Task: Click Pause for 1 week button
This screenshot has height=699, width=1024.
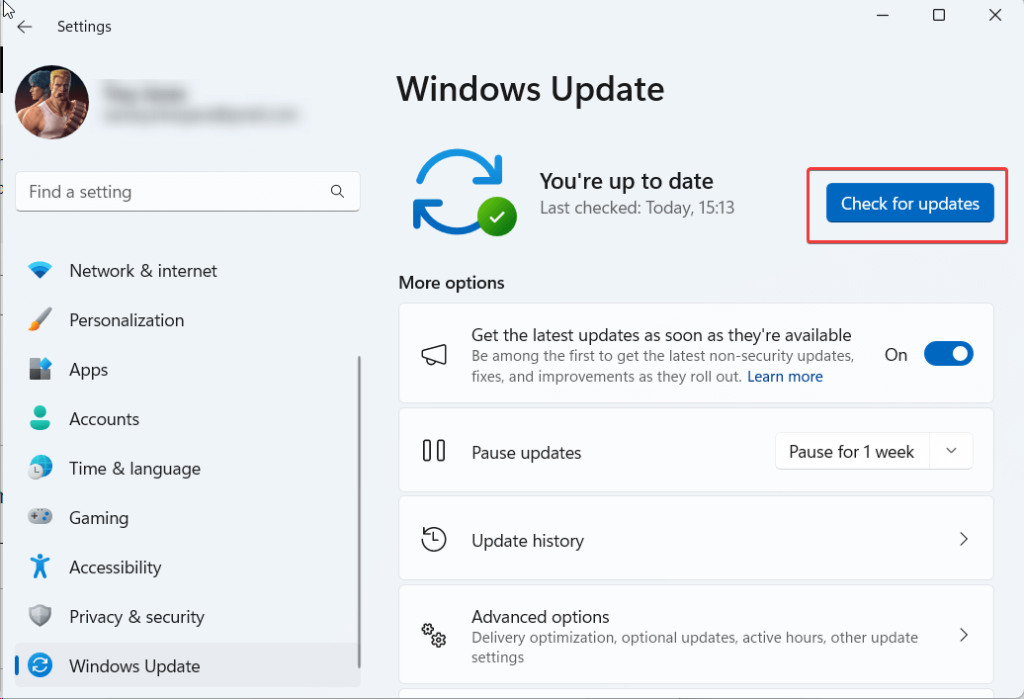Action: pyautogui.click(x=851, y=452)
